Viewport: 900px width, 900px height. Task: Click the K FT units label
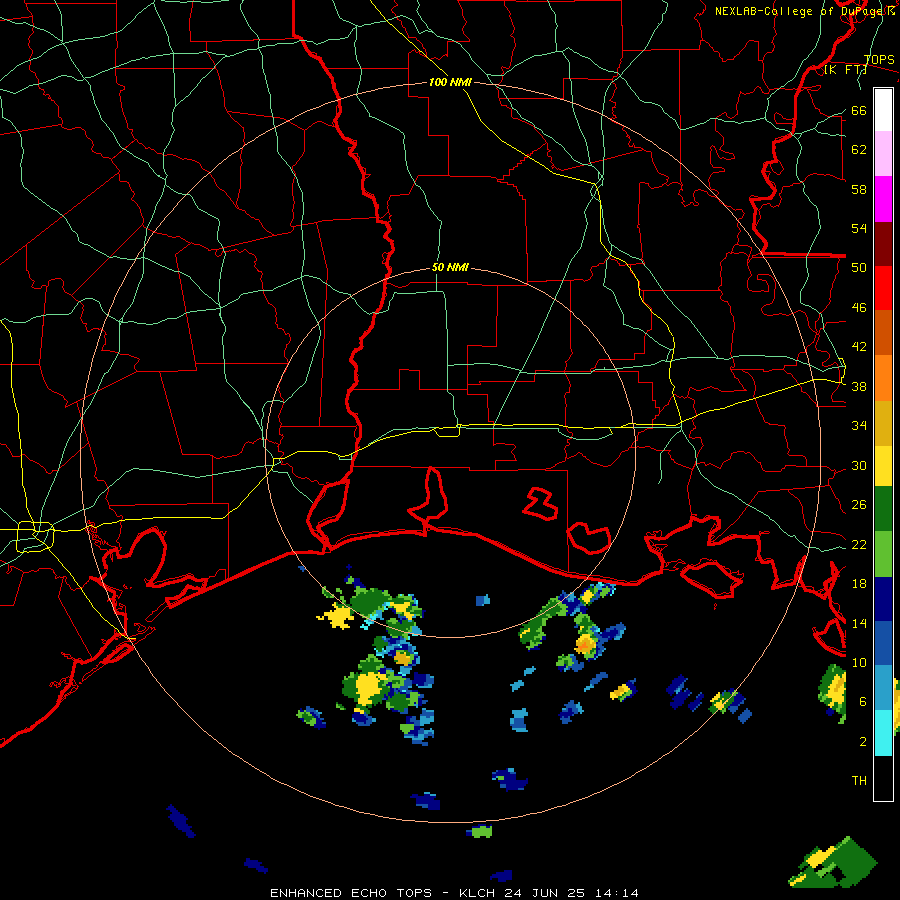845,70
